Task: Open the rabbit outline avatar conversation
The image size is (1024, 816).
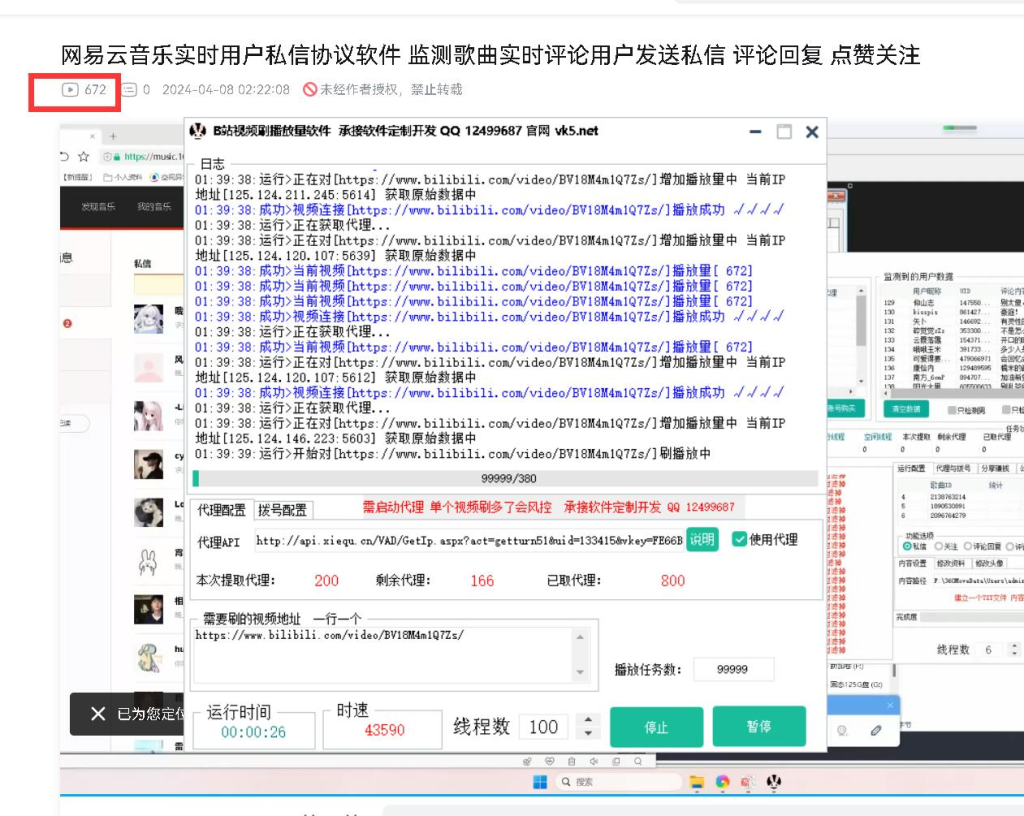Action: click(148, 561)
